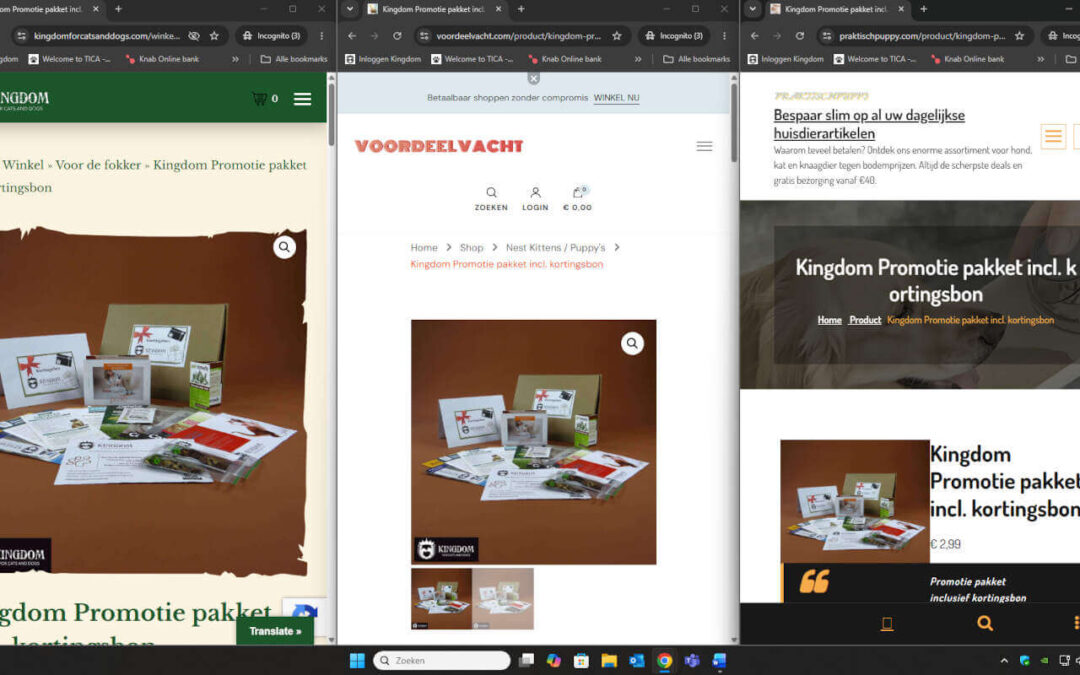Bookmark praktischpuppy.com page with star icon
Screen dimensions: 1080x675
pos(1019,36)
